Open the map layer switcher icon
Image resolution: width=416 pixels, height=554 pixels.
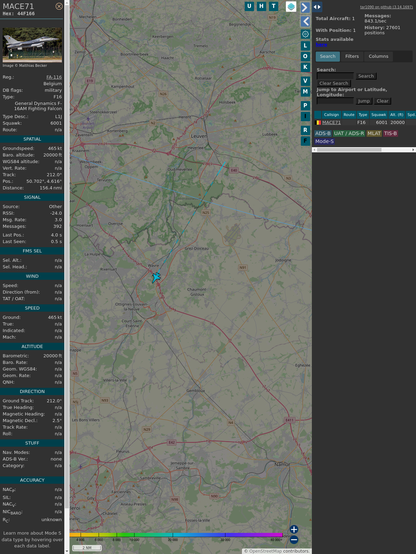click(x=291, y=6)
